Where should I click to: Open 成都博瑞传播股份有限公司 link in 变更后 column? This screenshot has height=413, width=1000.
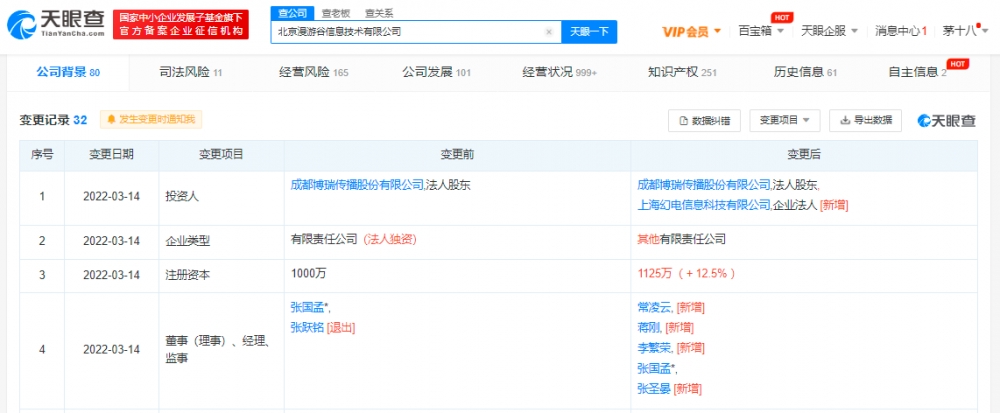click(704, 185)
